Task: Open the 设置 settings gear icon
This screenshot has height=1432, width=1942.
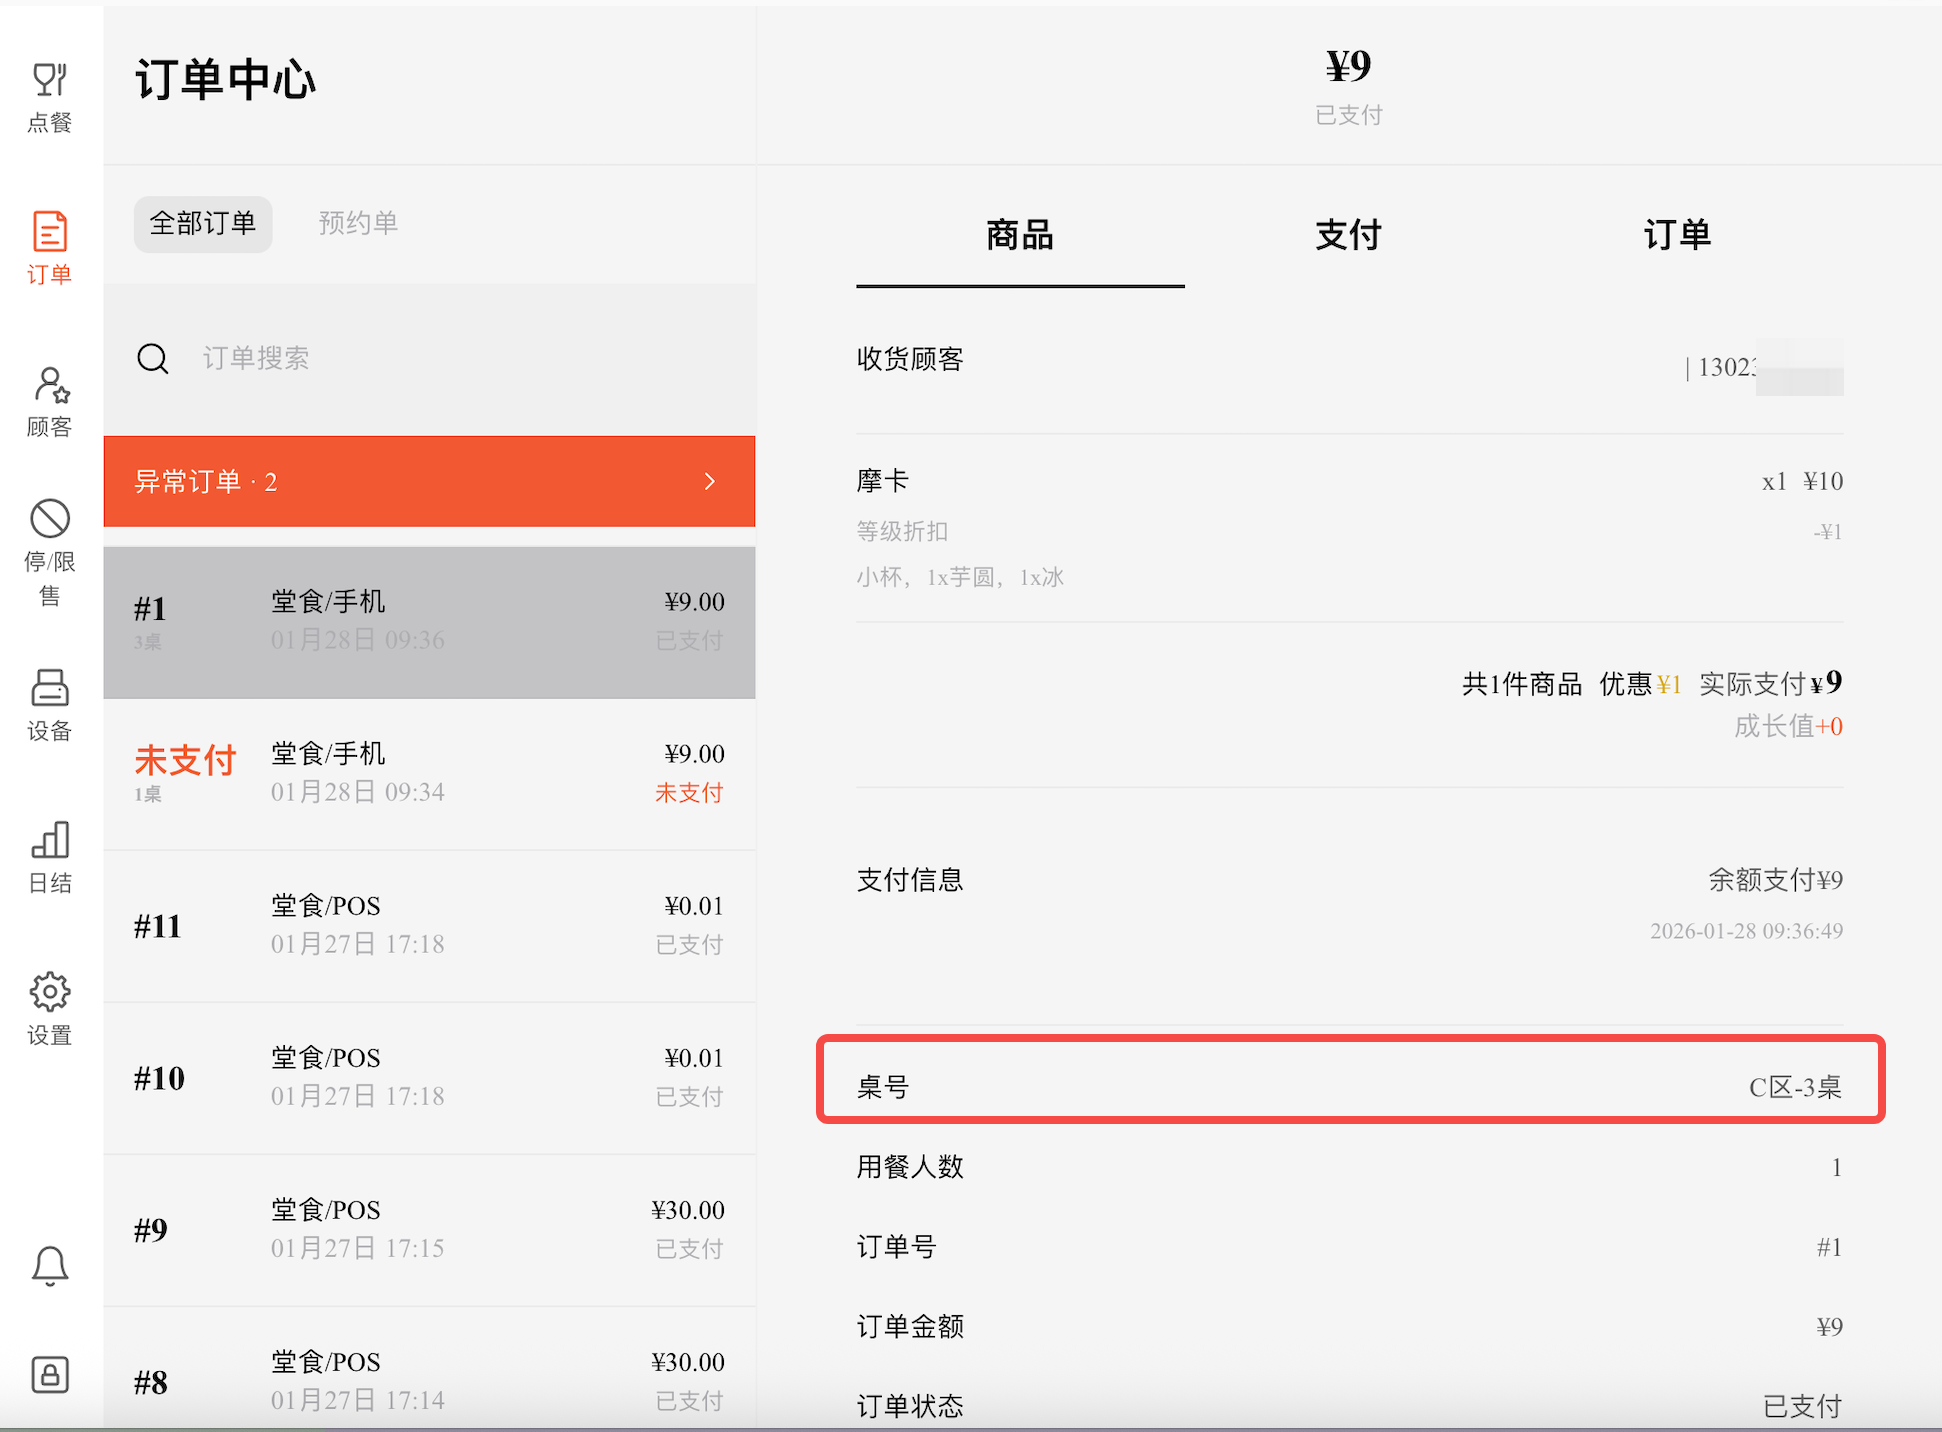Action: [49, 1008]
